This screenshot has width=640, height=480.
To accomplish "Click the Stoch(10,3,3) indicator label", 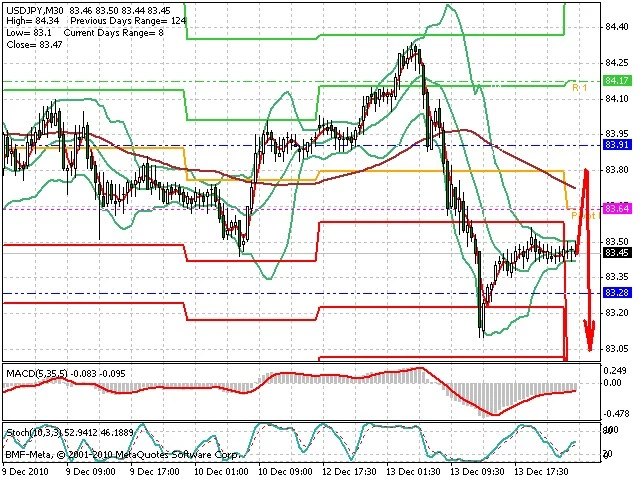I will [x=33, y=432].
